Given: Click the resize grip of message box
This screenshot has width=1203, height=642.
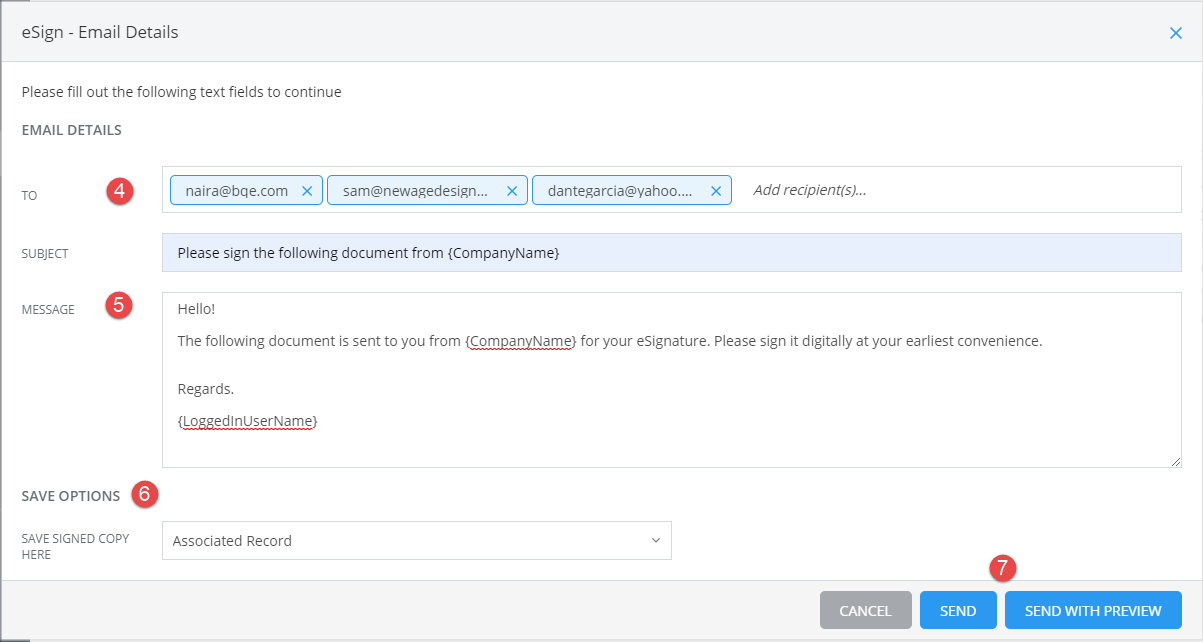Looking at the screenshot, I should point(1176,462).
